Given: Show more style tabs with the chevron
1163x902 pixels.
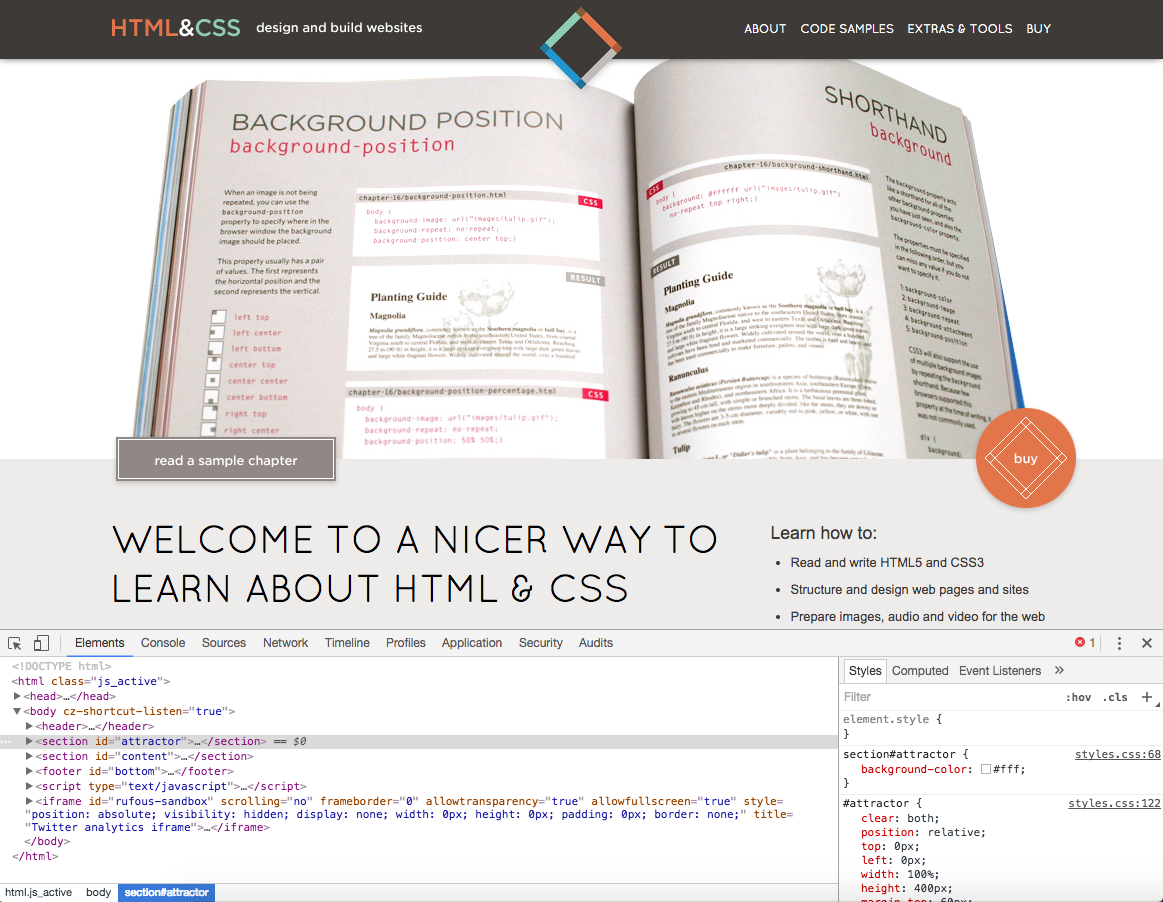Looking at the screenshot, I should [1059, 670].
